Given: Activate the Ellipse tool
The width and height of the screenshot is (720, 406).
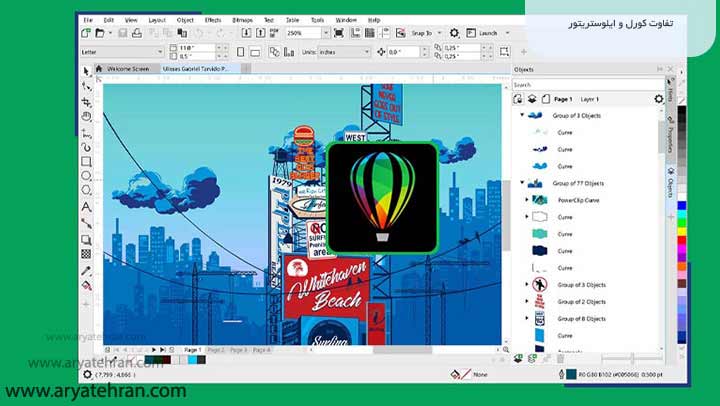Looking at the screenshot, I should [x=87, y=176].
